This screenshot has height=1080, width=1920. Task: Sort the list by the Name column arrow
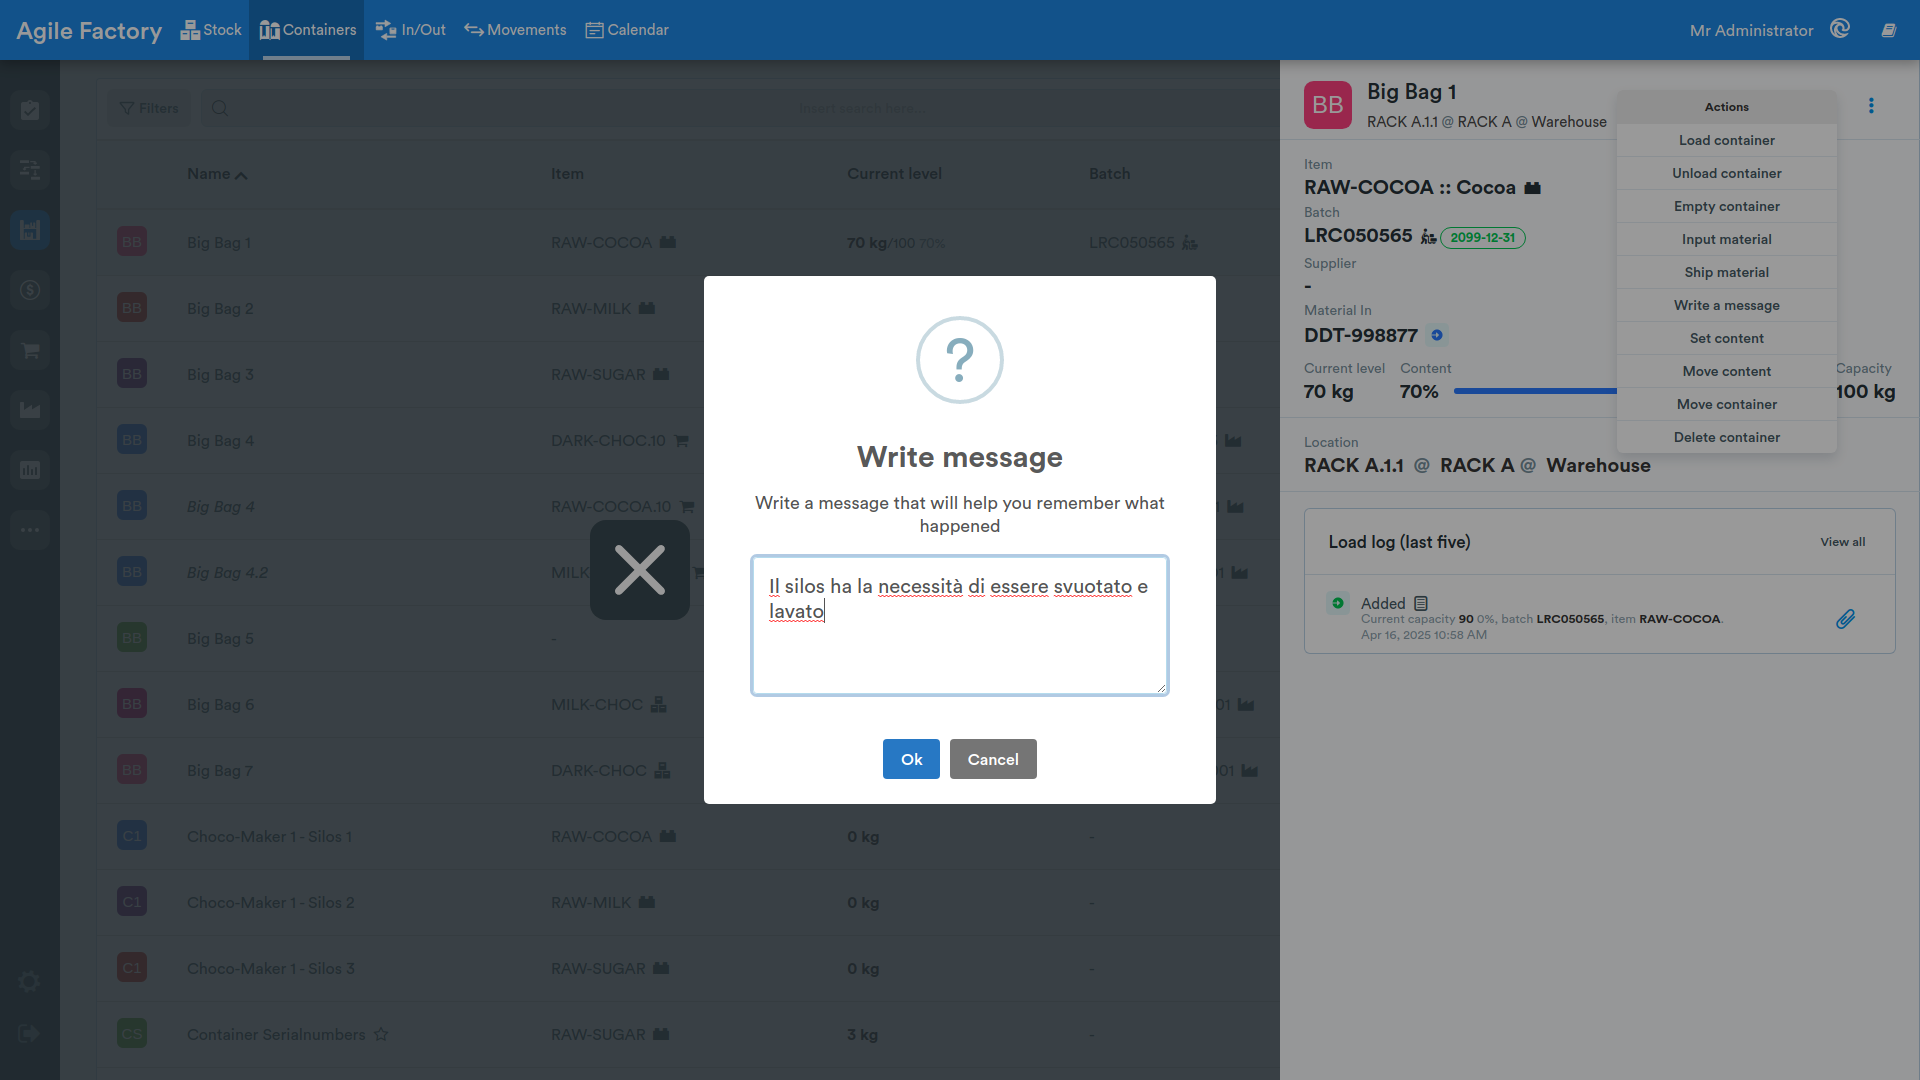tap(241, 175)
